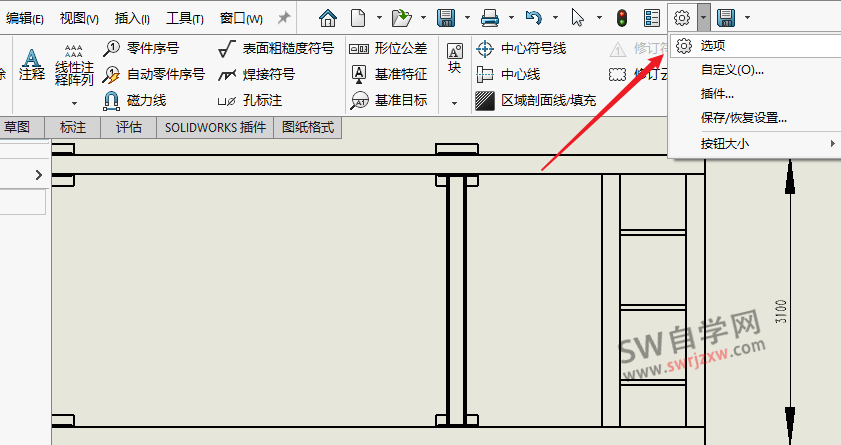Pin the menu bar with pushpin icon

pos(284,18)
